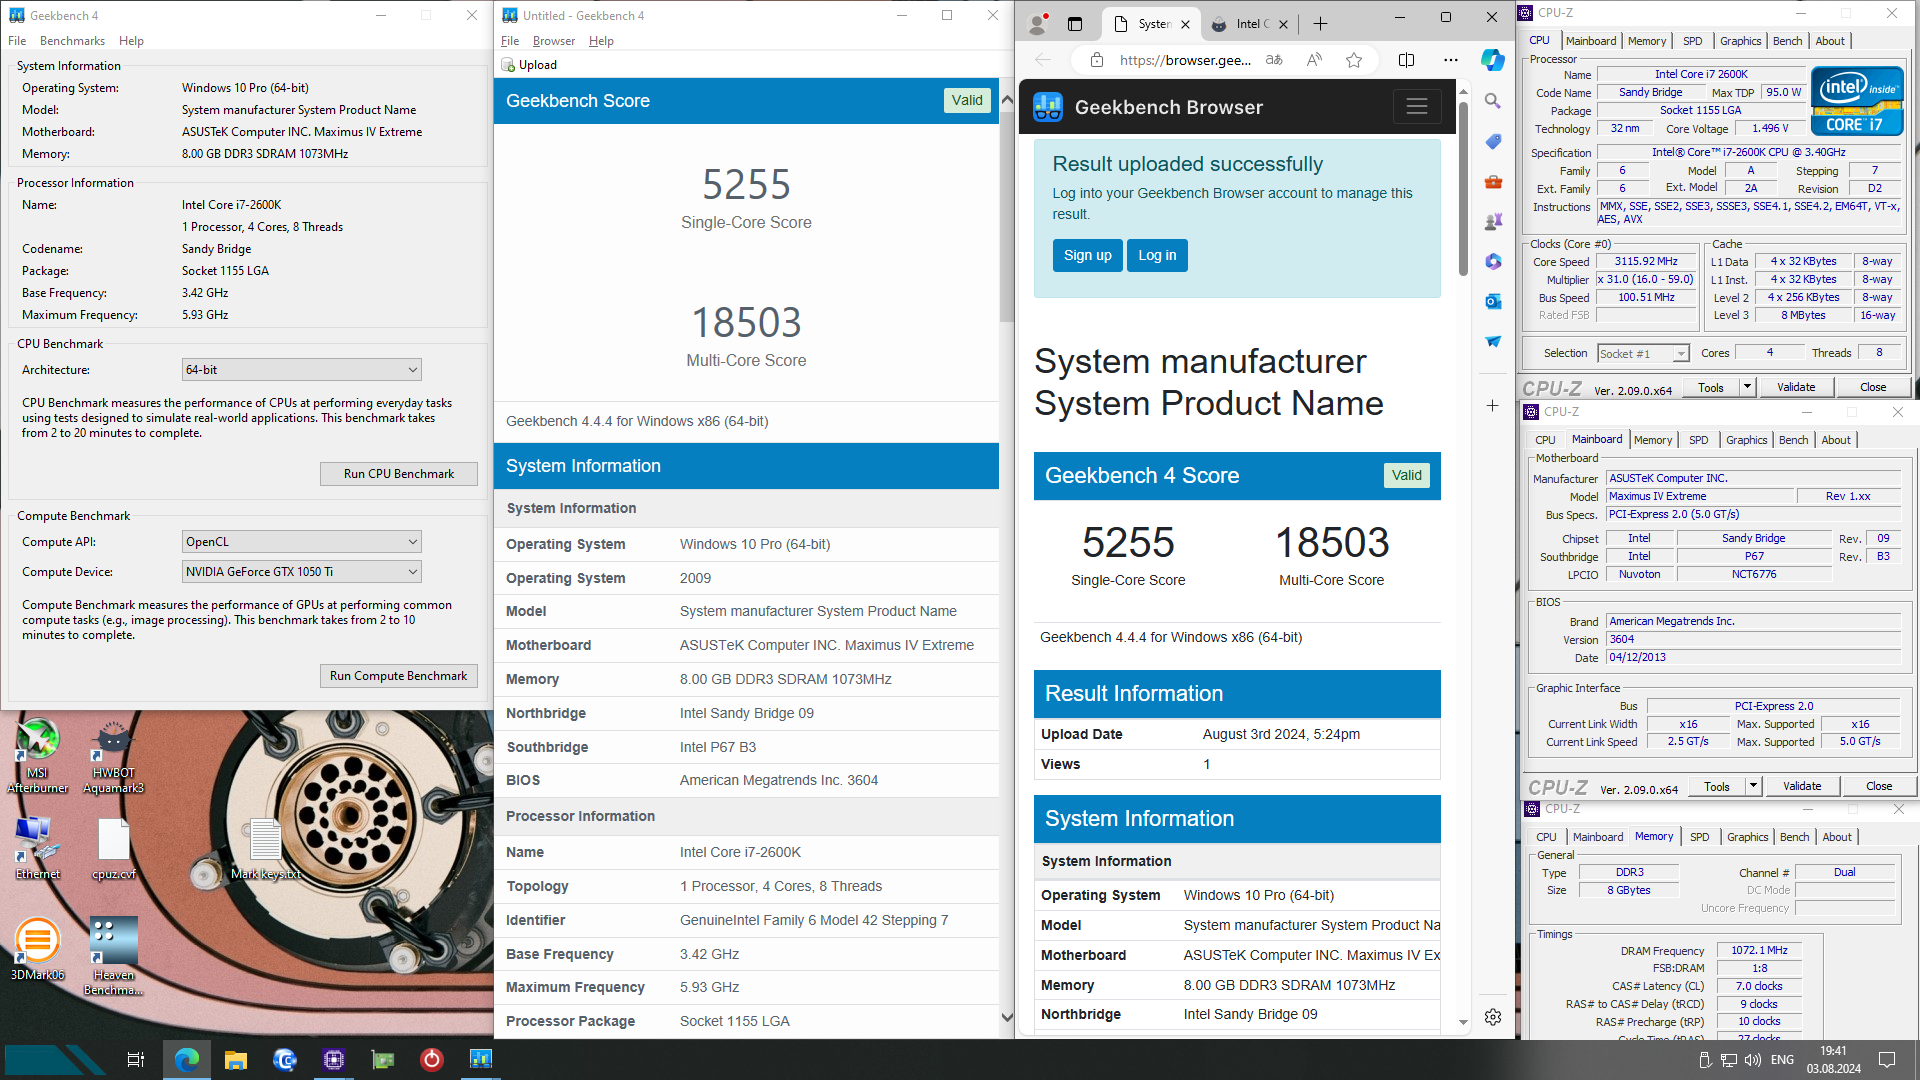Select Heaven Benchmark desktop icon
The height and width of the screenshot is (1080, 1920).
(113, 956)
